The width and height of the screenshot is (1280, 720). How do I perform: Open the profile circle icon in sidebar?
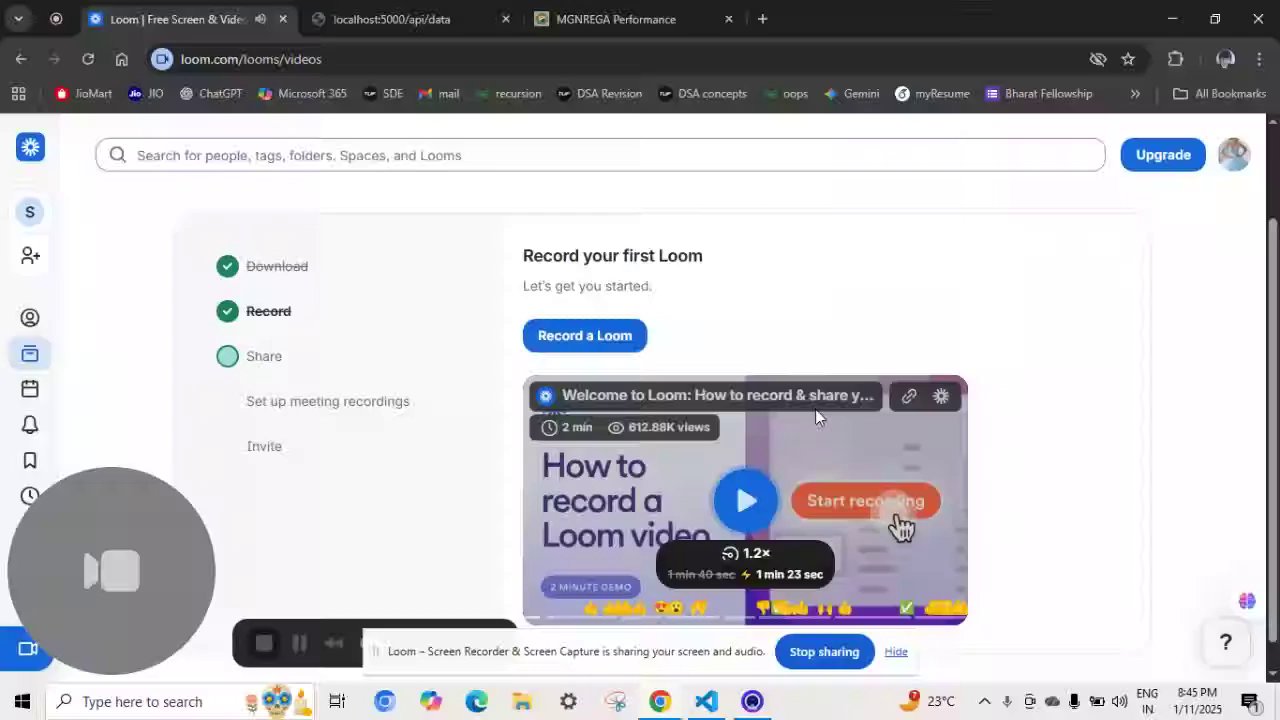point(30,318)
